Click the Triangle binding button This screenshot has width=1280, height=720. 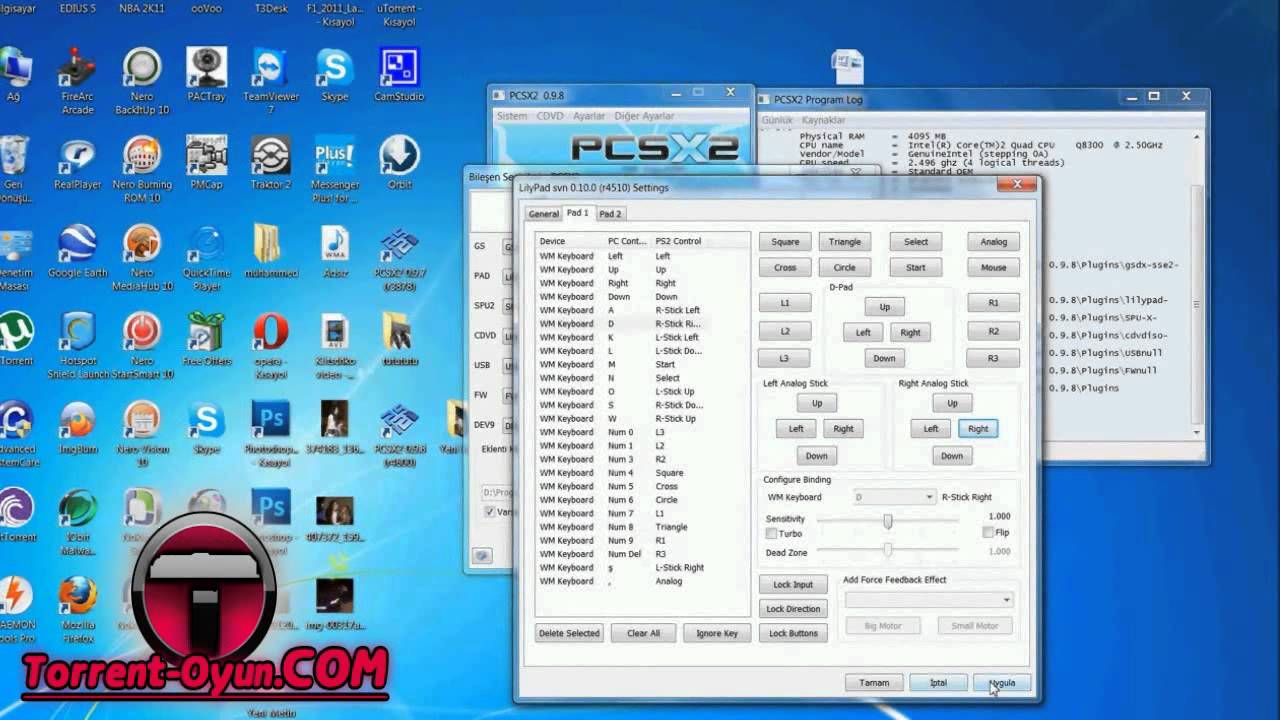(x=845, y=242)
